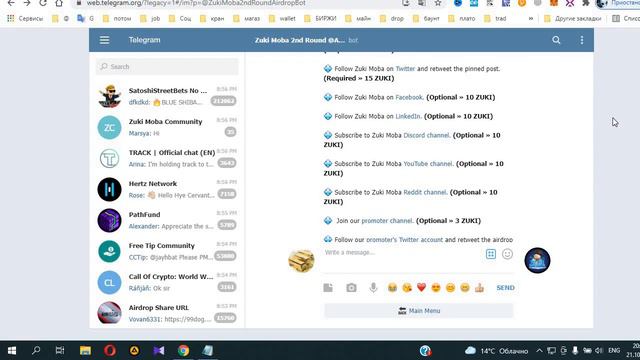Open the promoter channel link
This screenshot has width=640, height=360.
387,221
